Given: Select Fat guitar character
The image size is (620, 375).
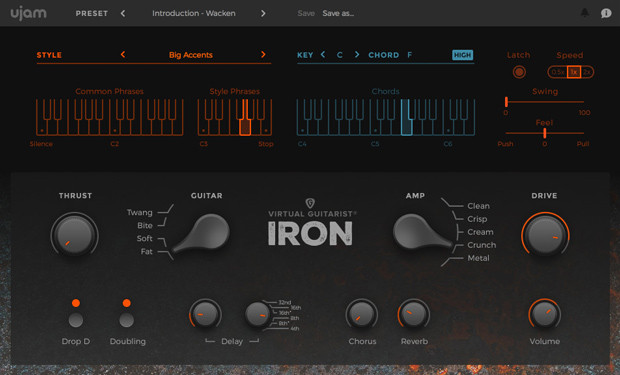Looking at the screenshot, I should [146, 252].
